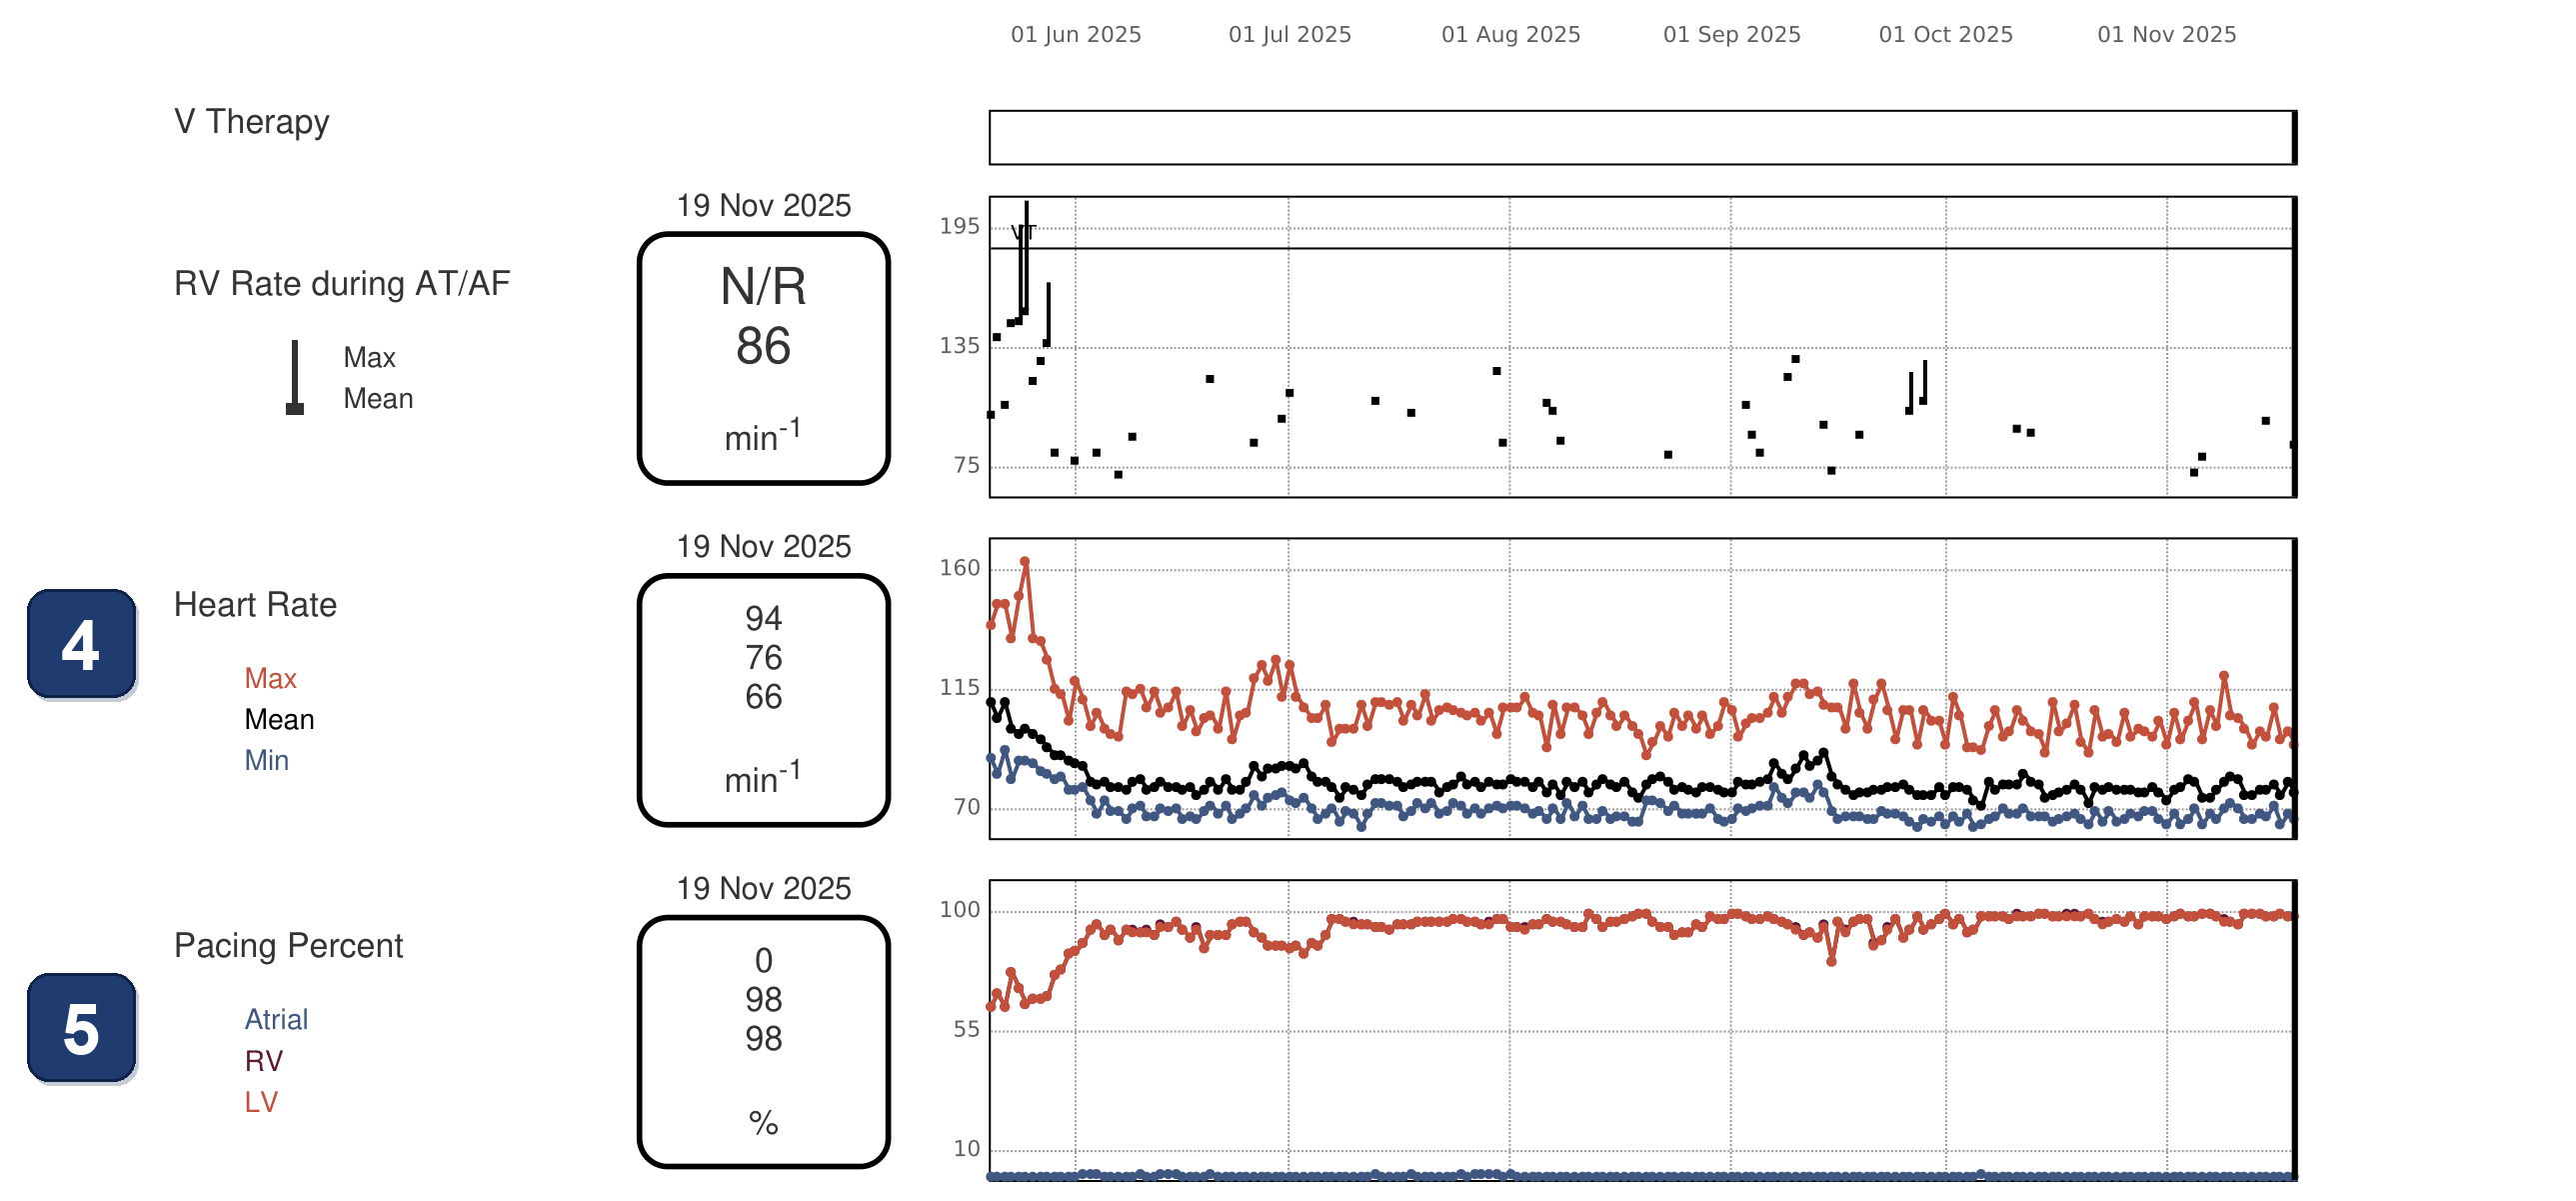Screen dimensions: 2576x1201
Task: Click the Max/Mean legend marker under RV Rate
Action: coord(294,377)
